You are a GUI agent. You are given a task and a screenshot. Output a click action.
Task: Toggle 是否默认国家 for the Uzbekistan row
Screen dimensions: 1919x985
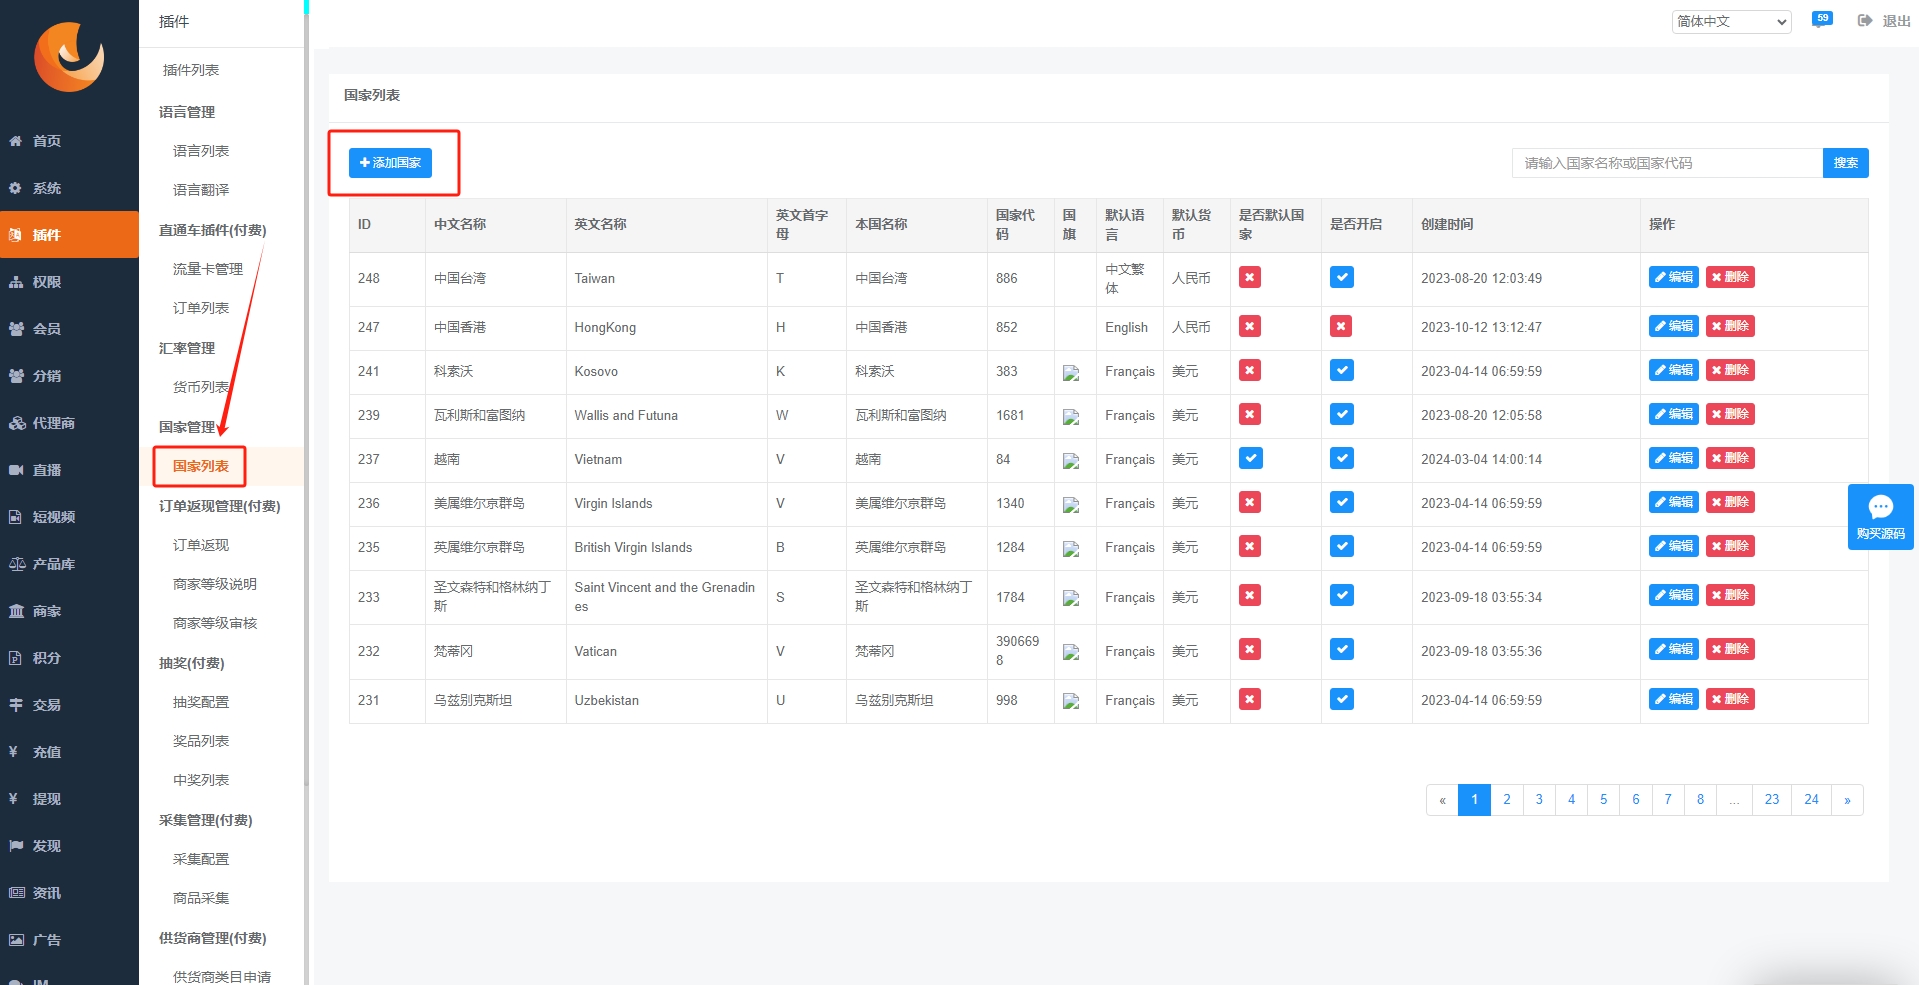pos(1250,699)
